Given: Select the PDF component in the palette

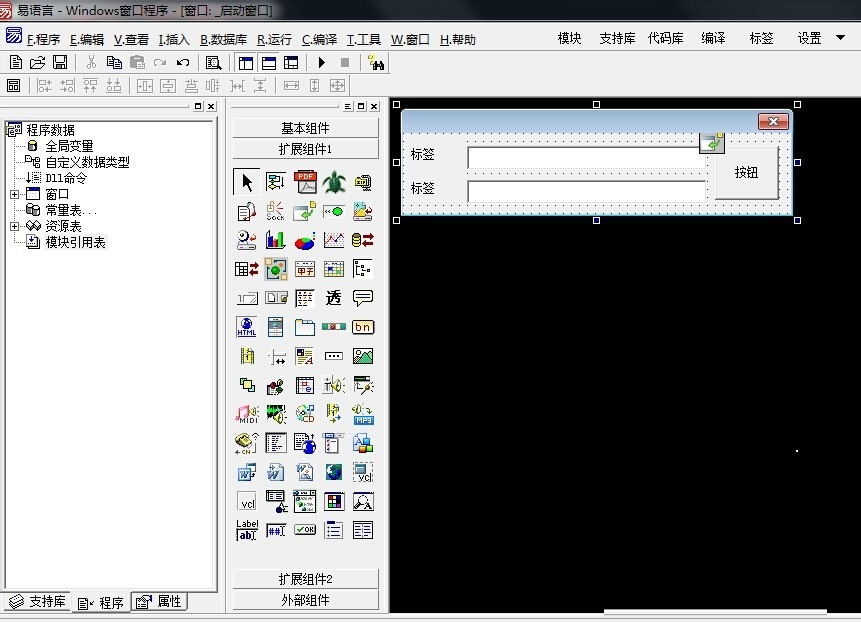Looking at the screenshot, I should (x=305, y=182).
